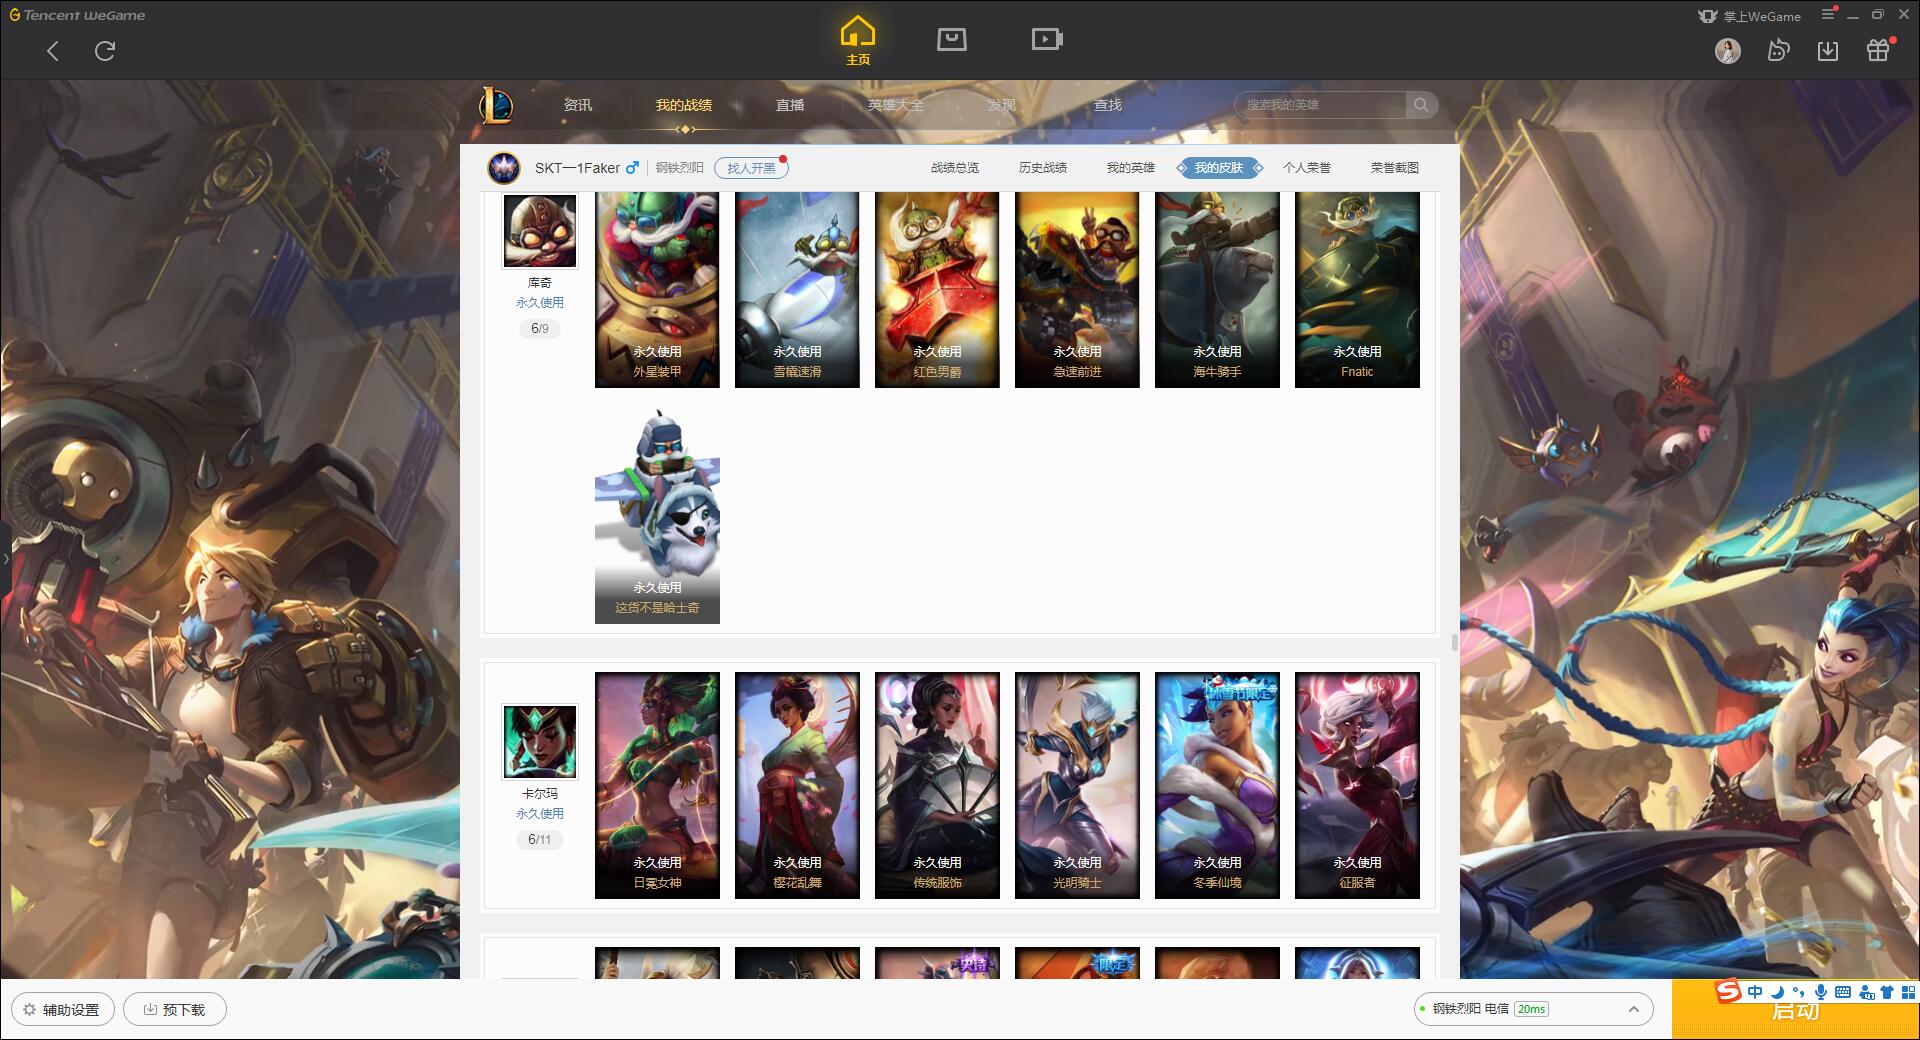The height and width of the screenshot is (1040, 1920).
Task: Open the 发现 discover tab
Action: [1002, 105]
